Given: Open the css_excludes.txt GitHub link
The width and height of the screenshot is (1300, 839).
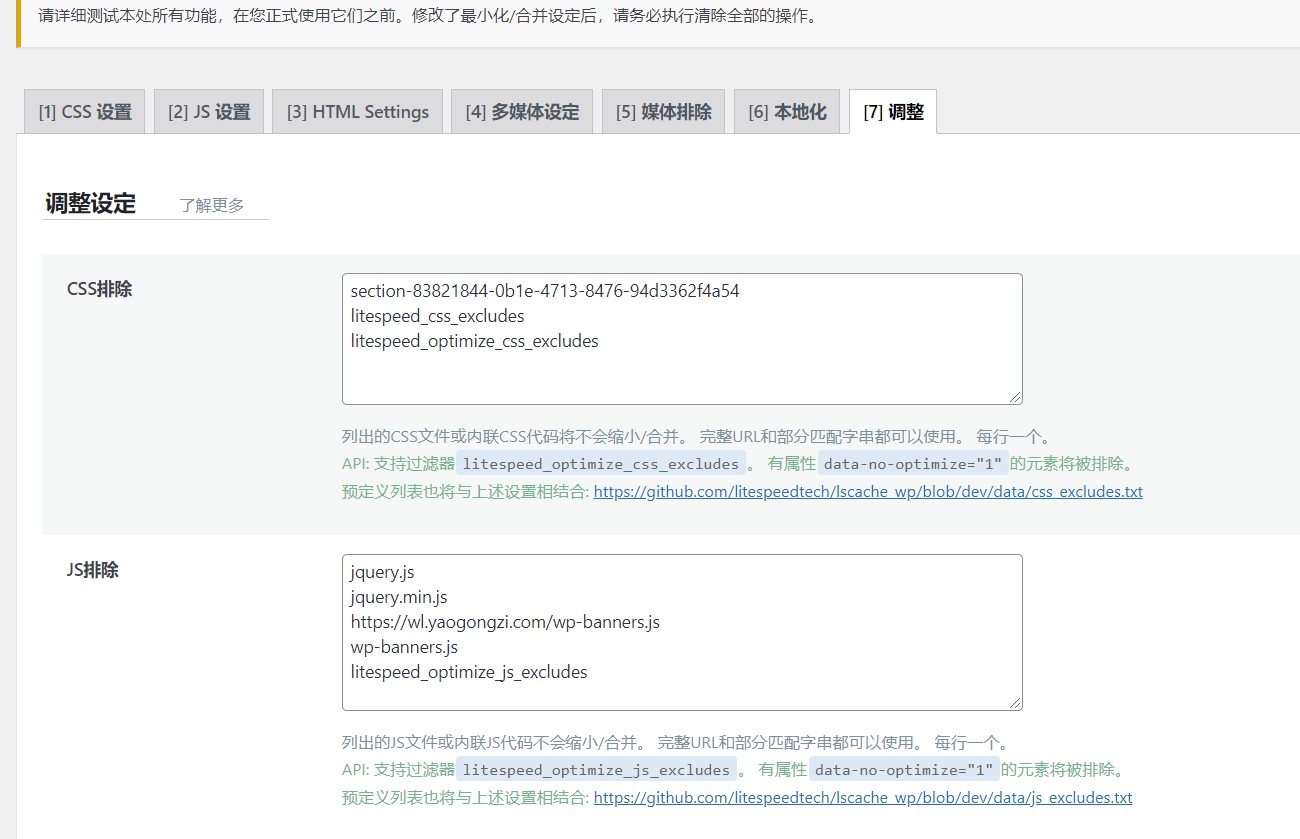Looking at the screenshot, I should (x=868, y=492).
